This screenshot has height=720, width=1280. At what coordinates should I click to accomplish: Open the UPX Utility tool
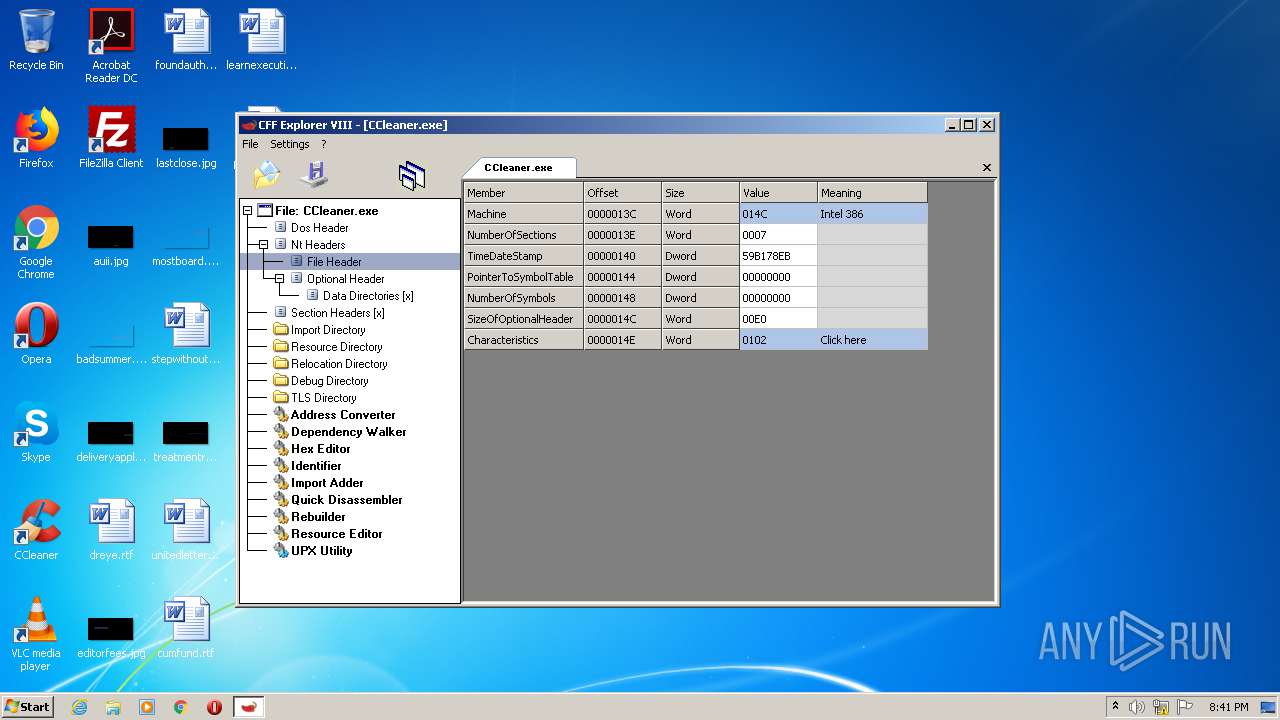click(x=321, y=551)
